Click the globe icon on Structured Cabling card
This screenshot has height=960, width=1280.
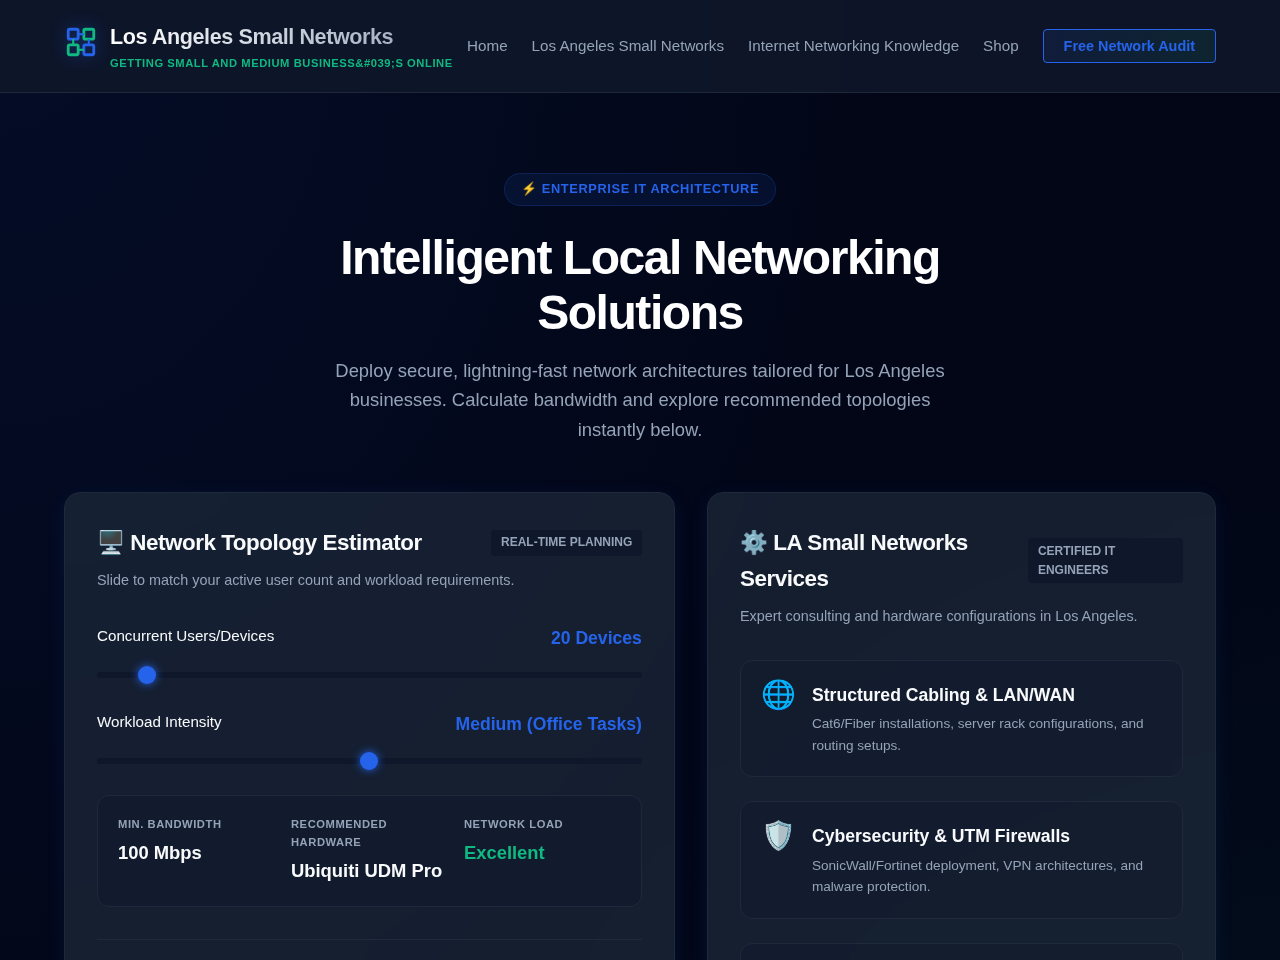(778, 694)
